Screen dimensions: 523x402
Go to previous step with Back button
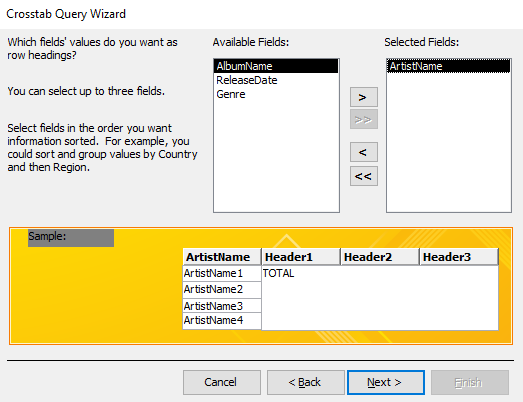click(306, 382)
